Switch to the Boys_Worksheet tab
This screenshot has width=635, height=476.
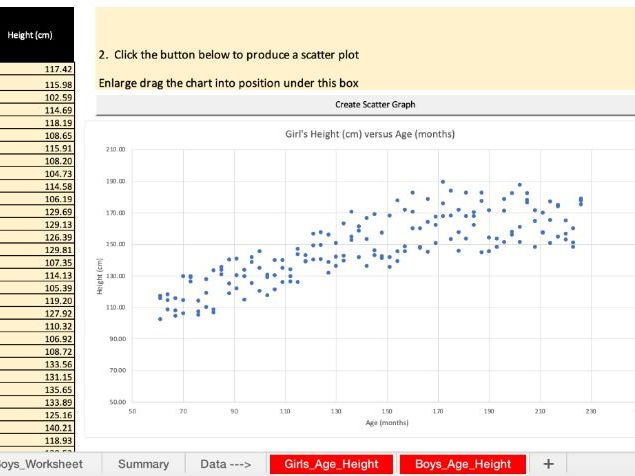[x=40, y=464]
